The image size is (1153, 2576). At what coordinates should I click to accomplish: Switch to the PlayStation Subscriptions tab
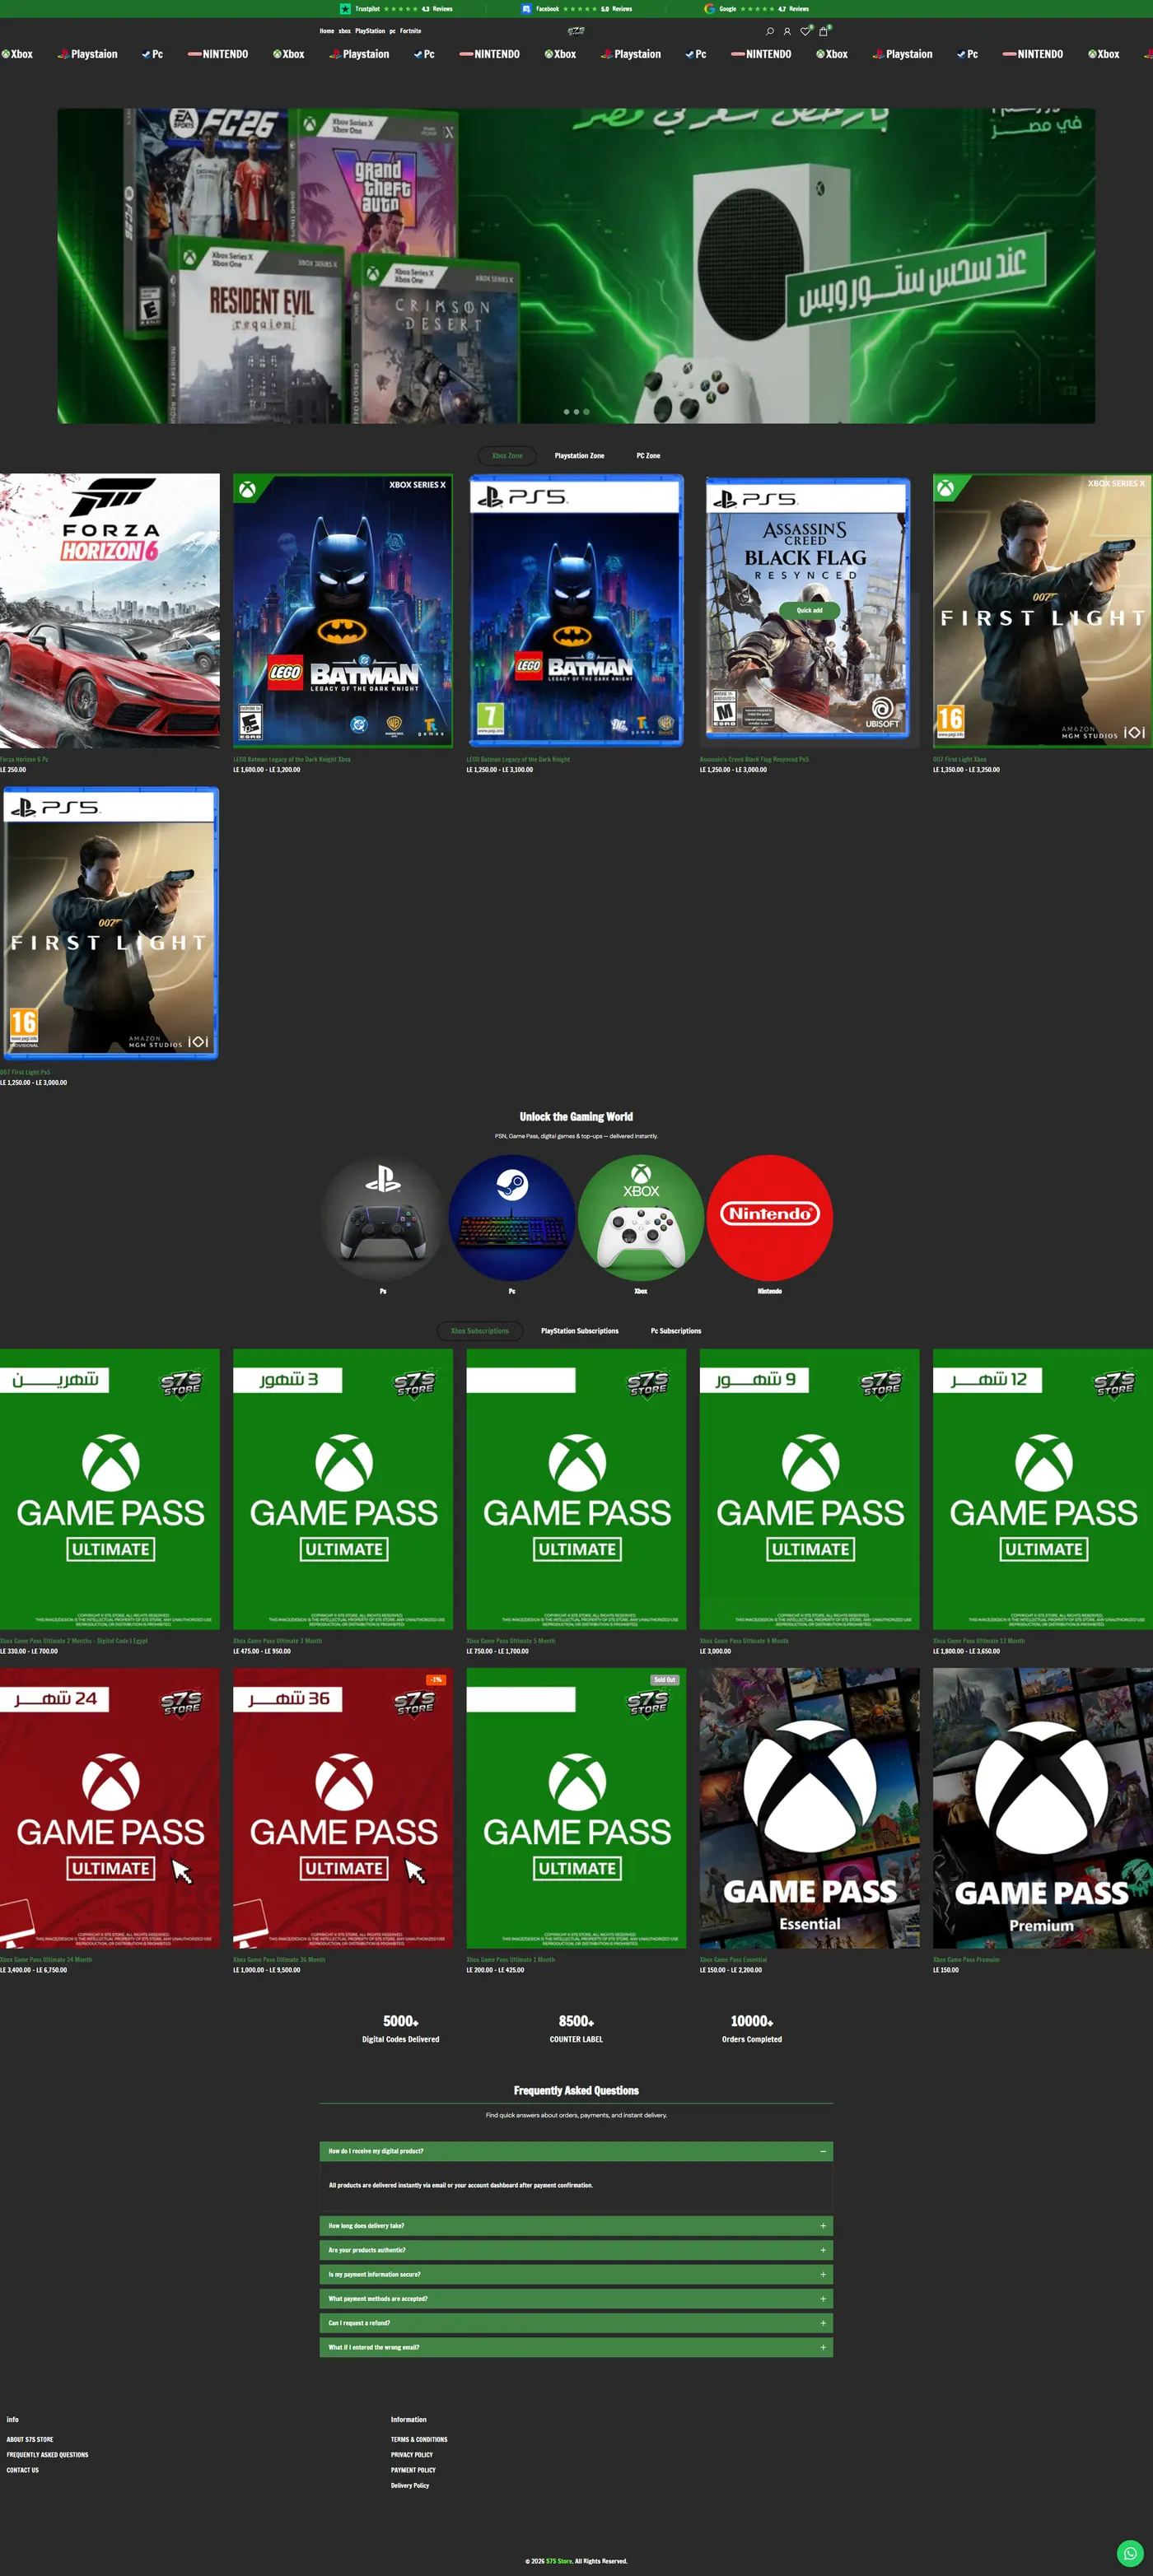click(x=580, y=1331)
